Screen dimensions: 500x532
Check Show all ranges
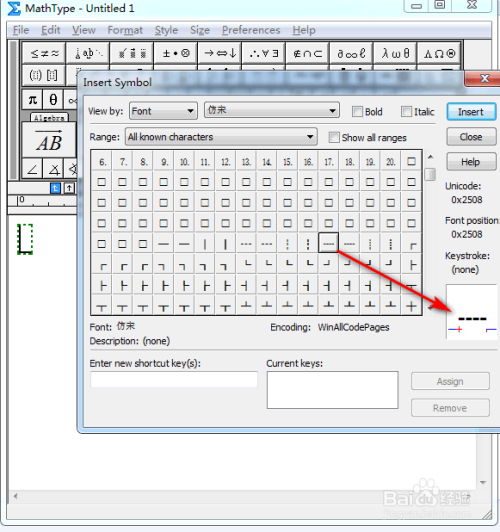click(334, 137)
